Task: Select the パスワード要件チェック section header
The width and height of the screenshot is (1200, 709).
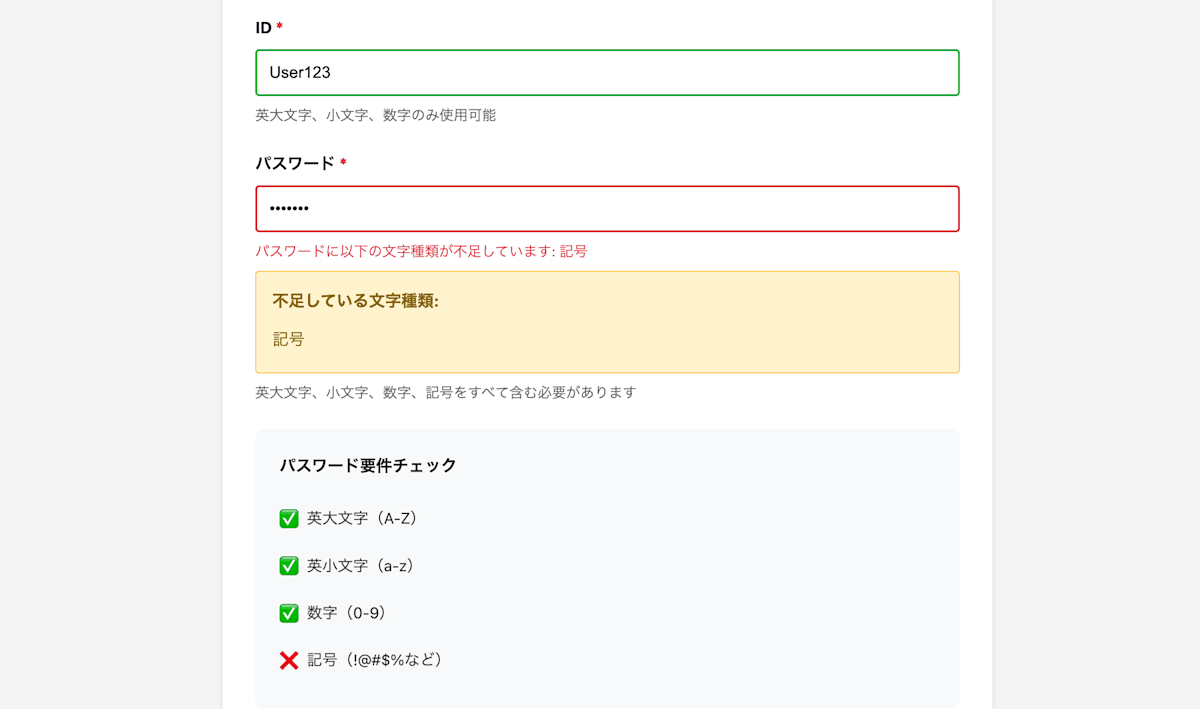Action: click(x=367, y=464)
